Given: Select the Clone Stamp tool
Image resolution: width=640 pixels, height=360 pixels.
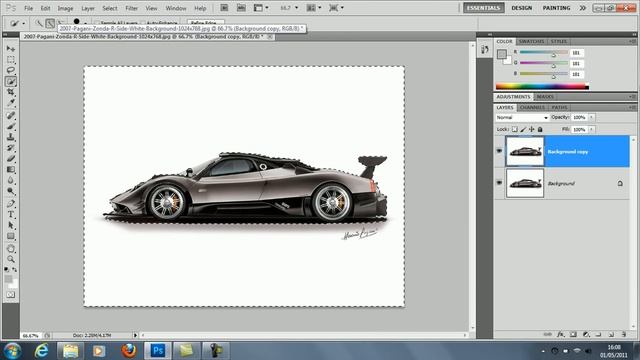Looking at the screenshot, I should click(11, 137).
